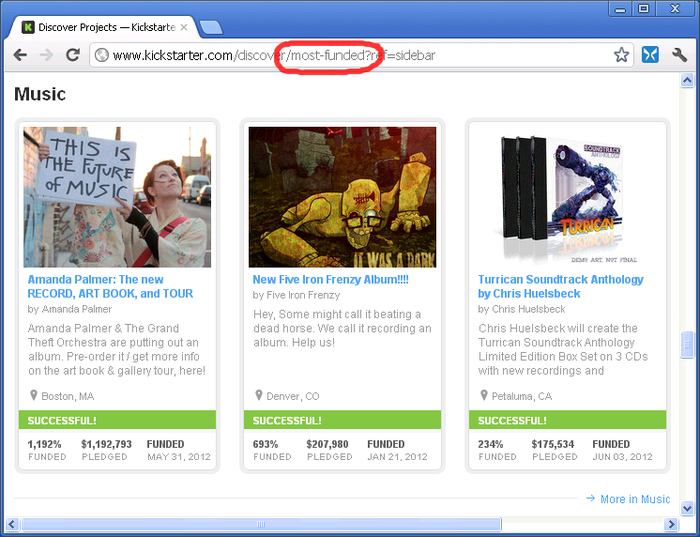Click SUCCESSFUL! banner on Five Iron Frenzy card

click(342, 420)
